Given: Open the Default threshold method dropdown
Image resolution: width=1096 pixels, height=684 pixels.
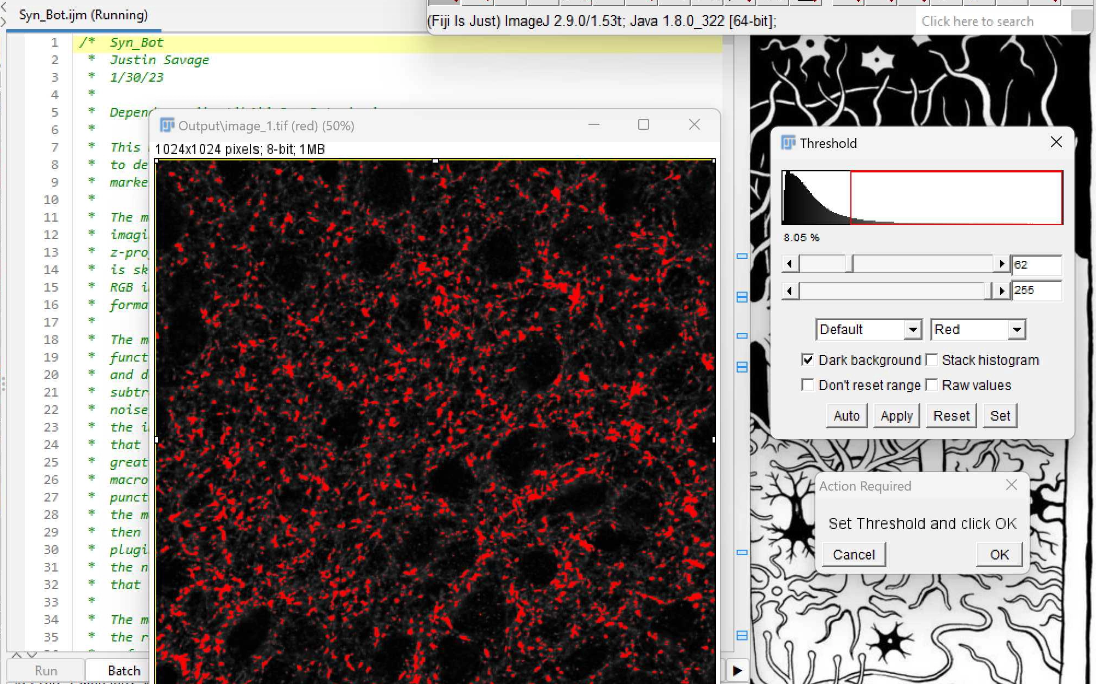Looking at the screenshot, I should 868,330.
